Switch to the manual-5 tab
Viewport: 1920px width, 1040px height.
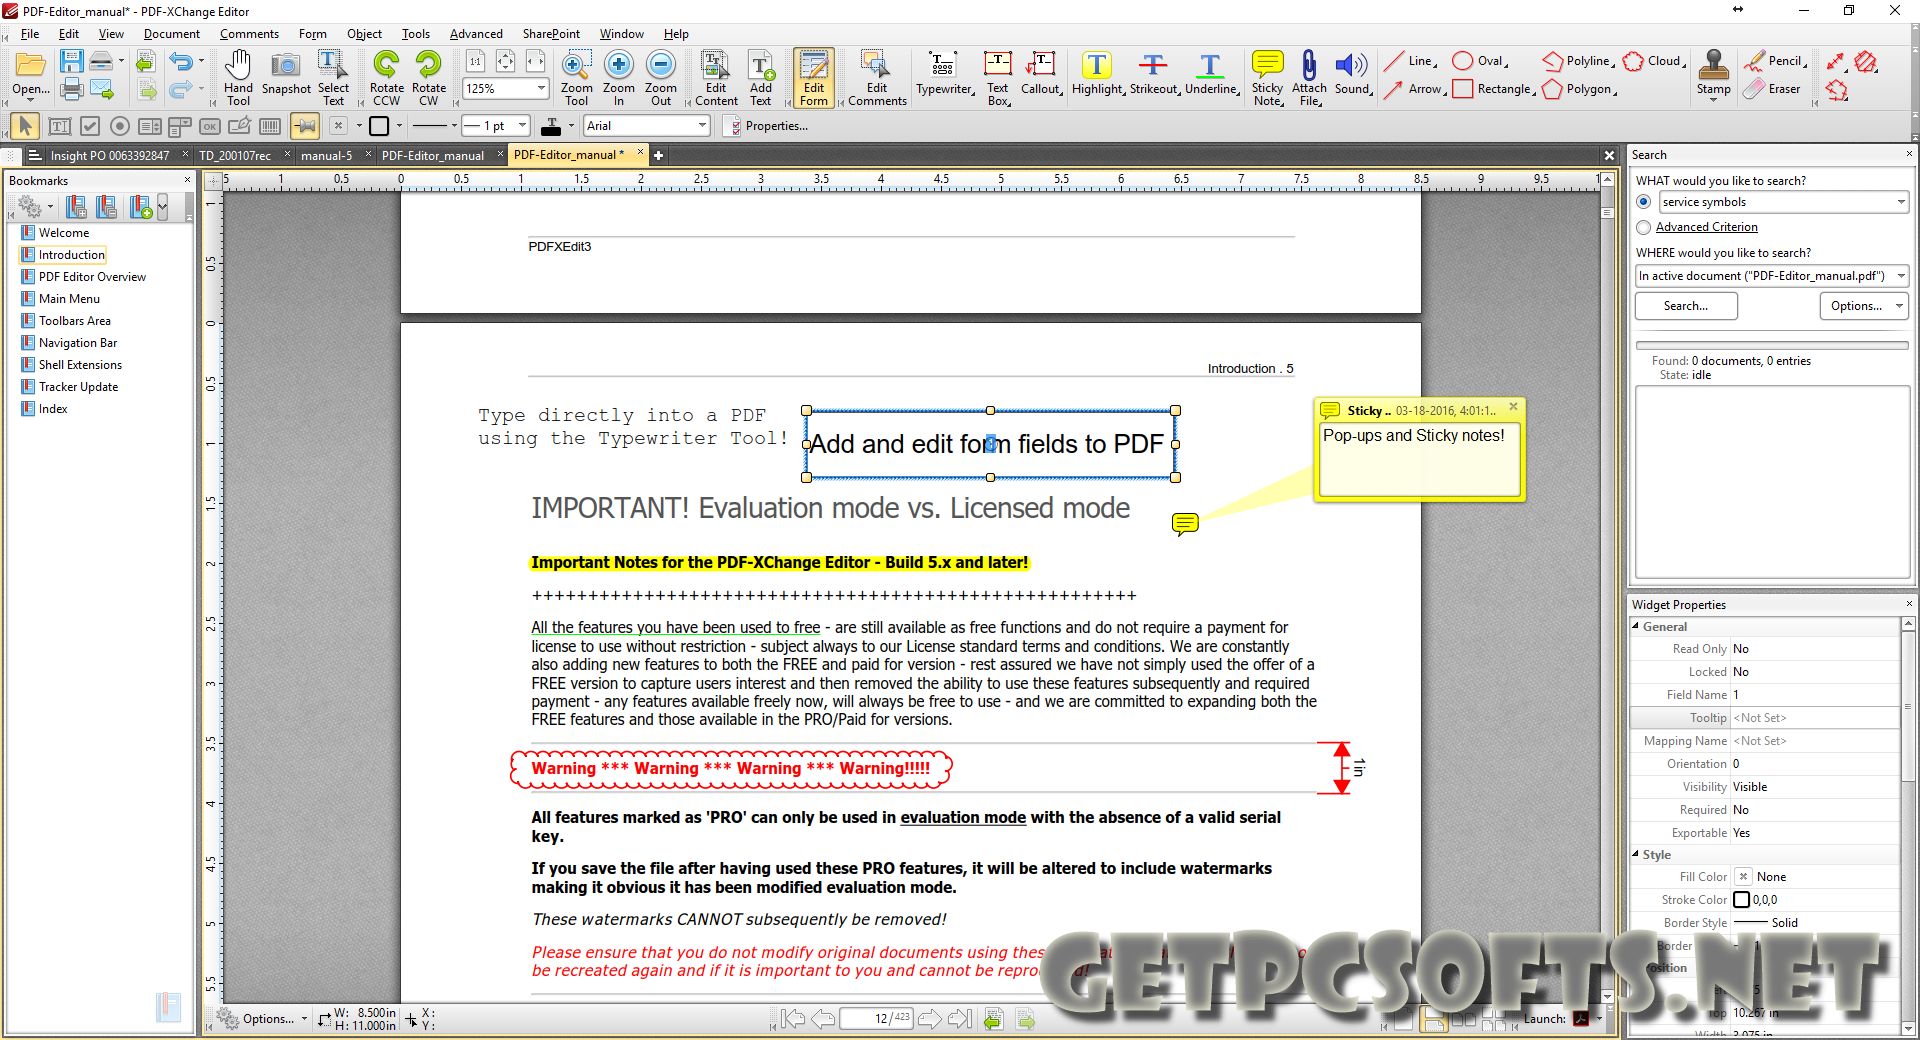coord(327,156)
